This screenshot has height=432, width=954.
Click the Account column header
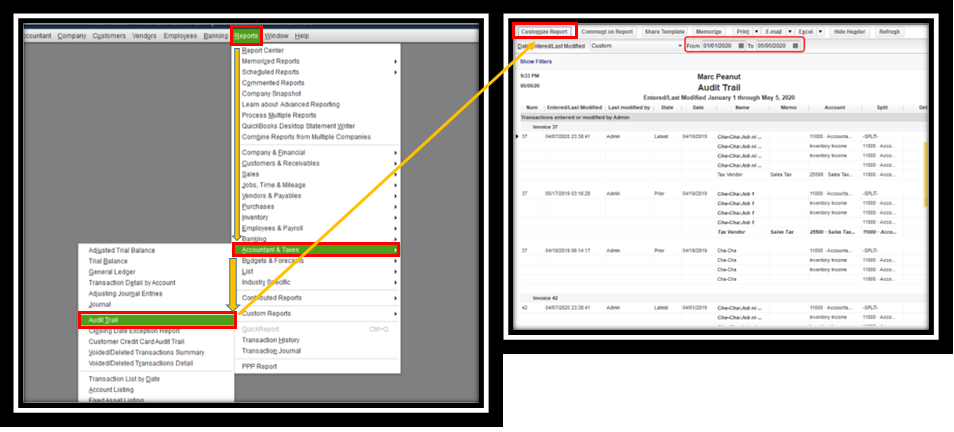pos(835,108)
